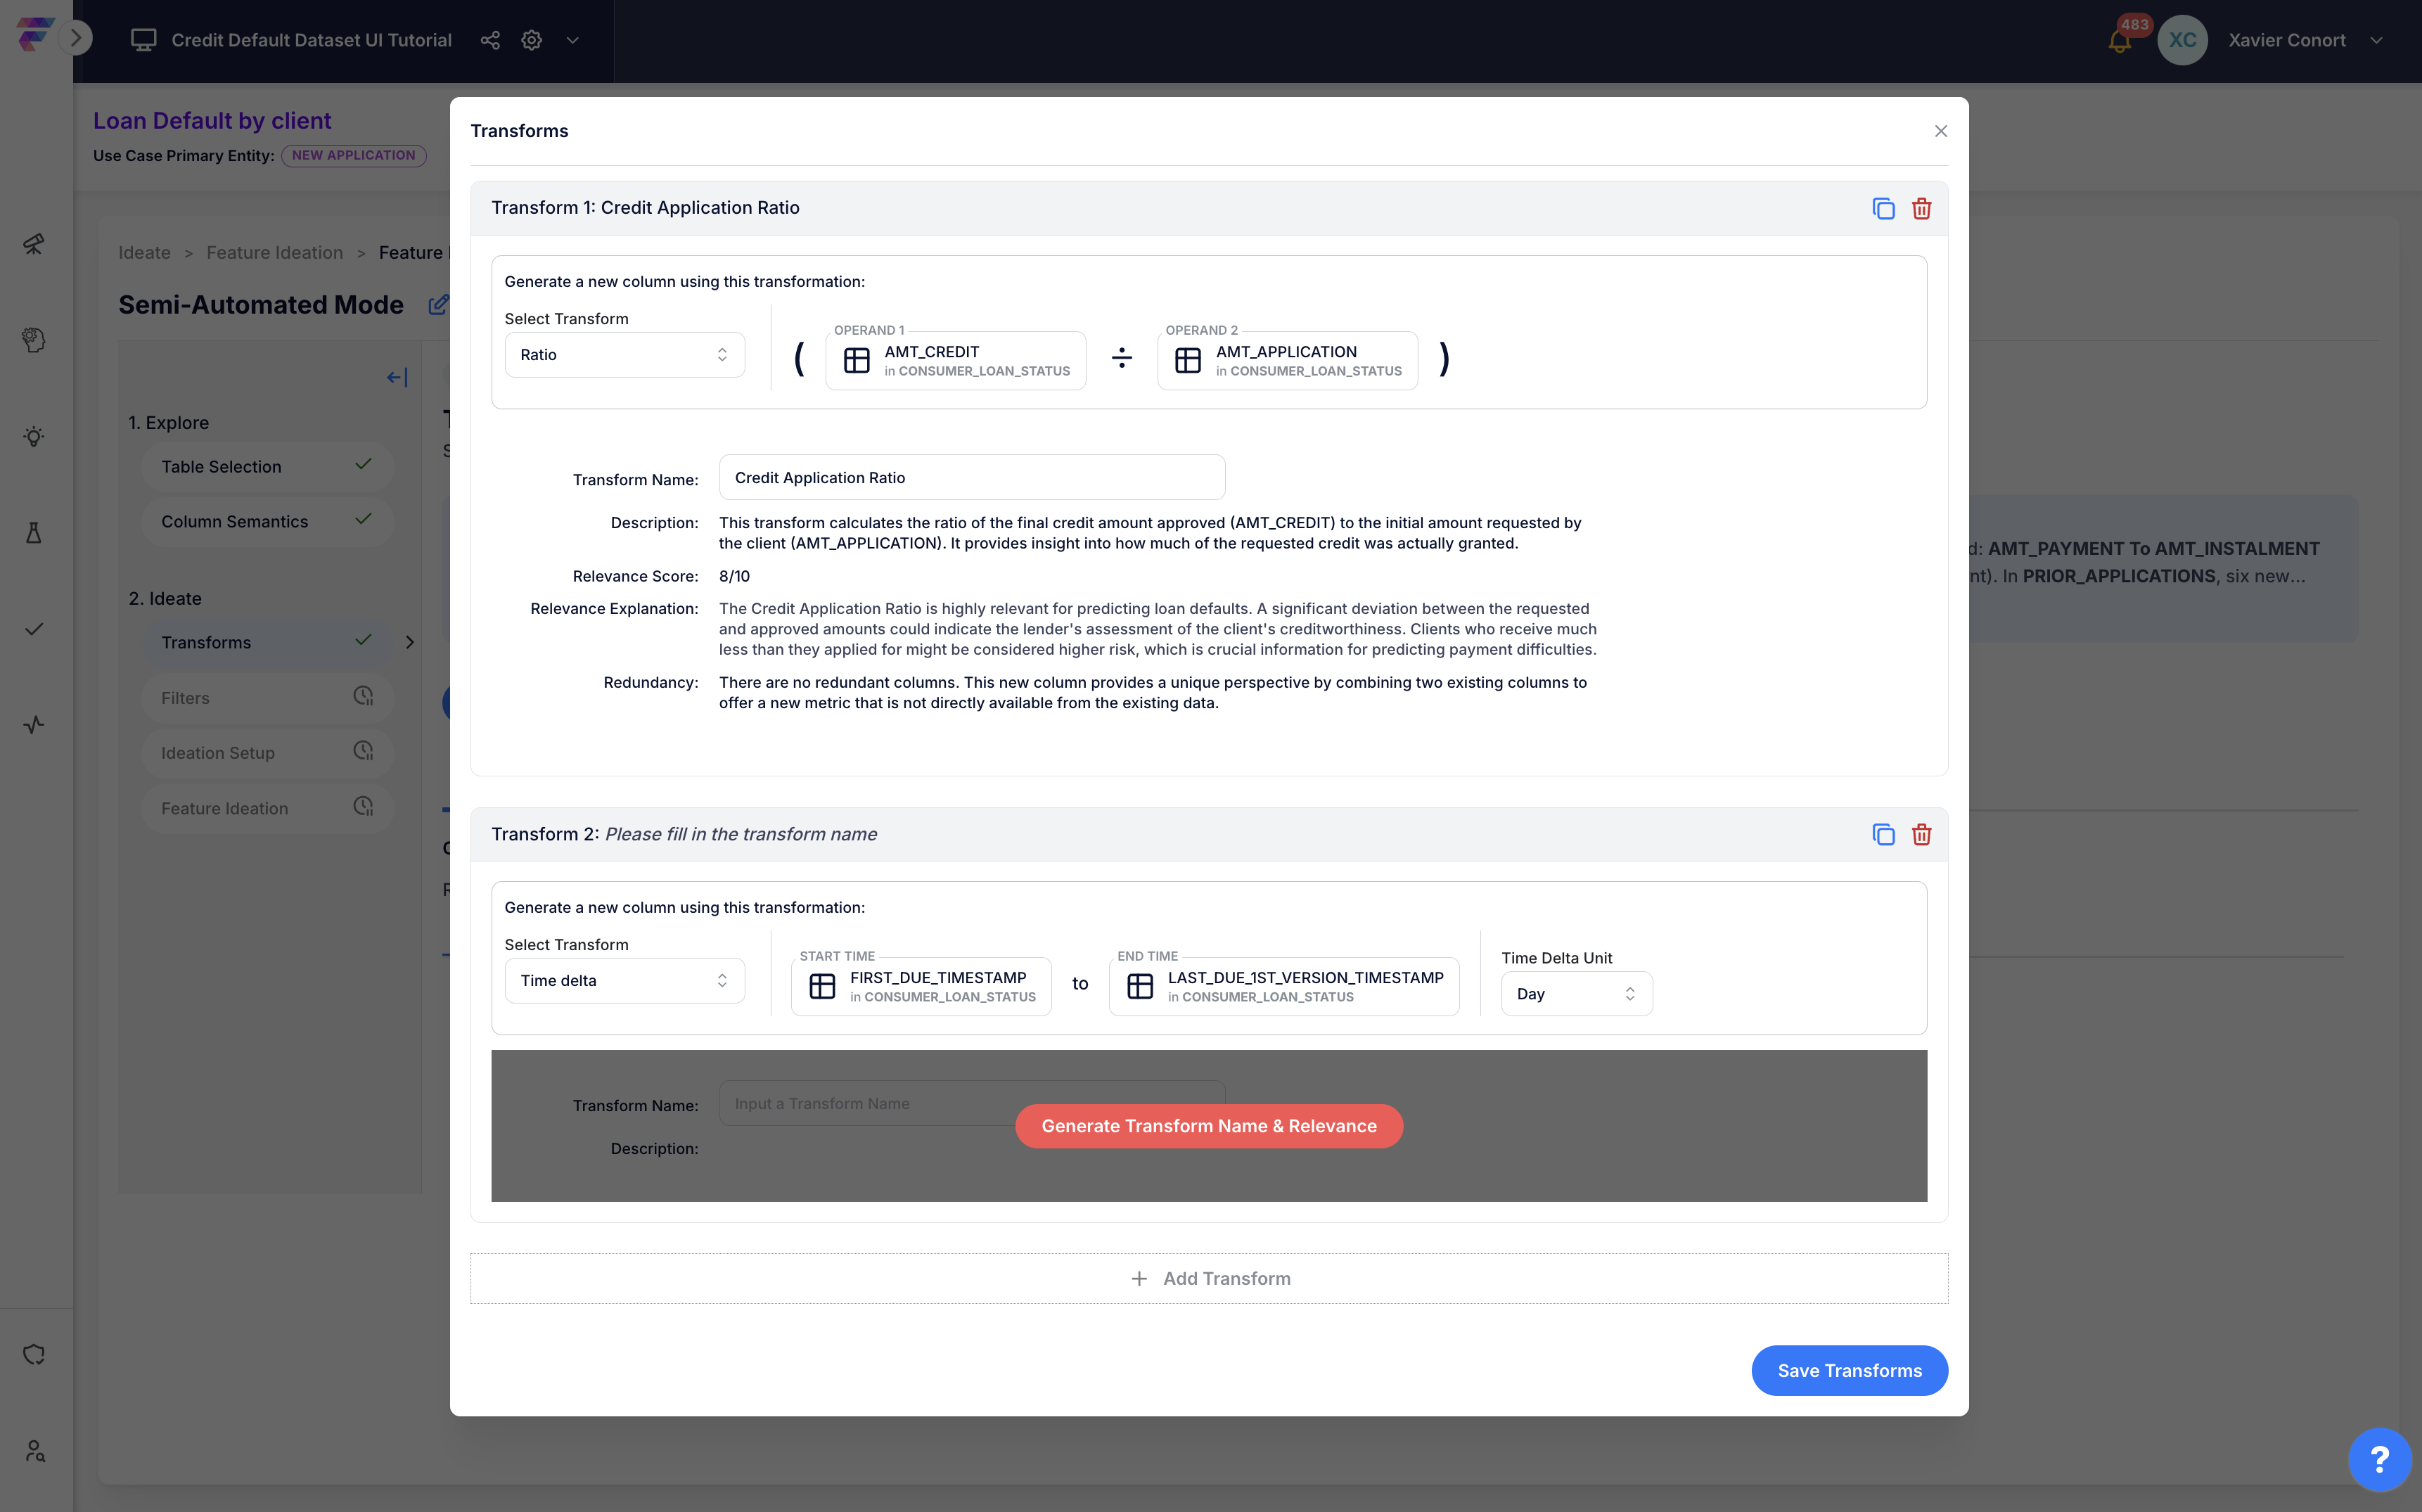Expand the Xavier Conort user menu
The height and width of the screenshot is (1512, 2422).
click(2376, 41)
